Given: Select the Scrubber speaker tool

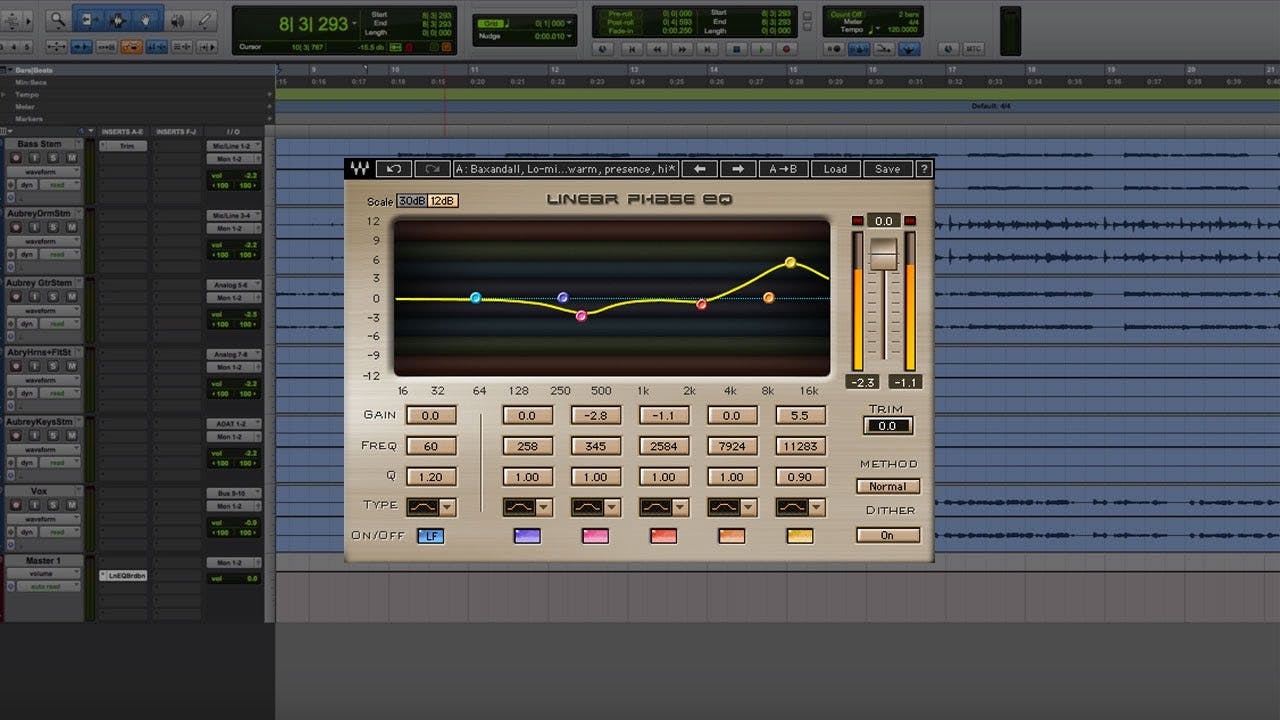Looking at the screenshot, I should point(177,19).
